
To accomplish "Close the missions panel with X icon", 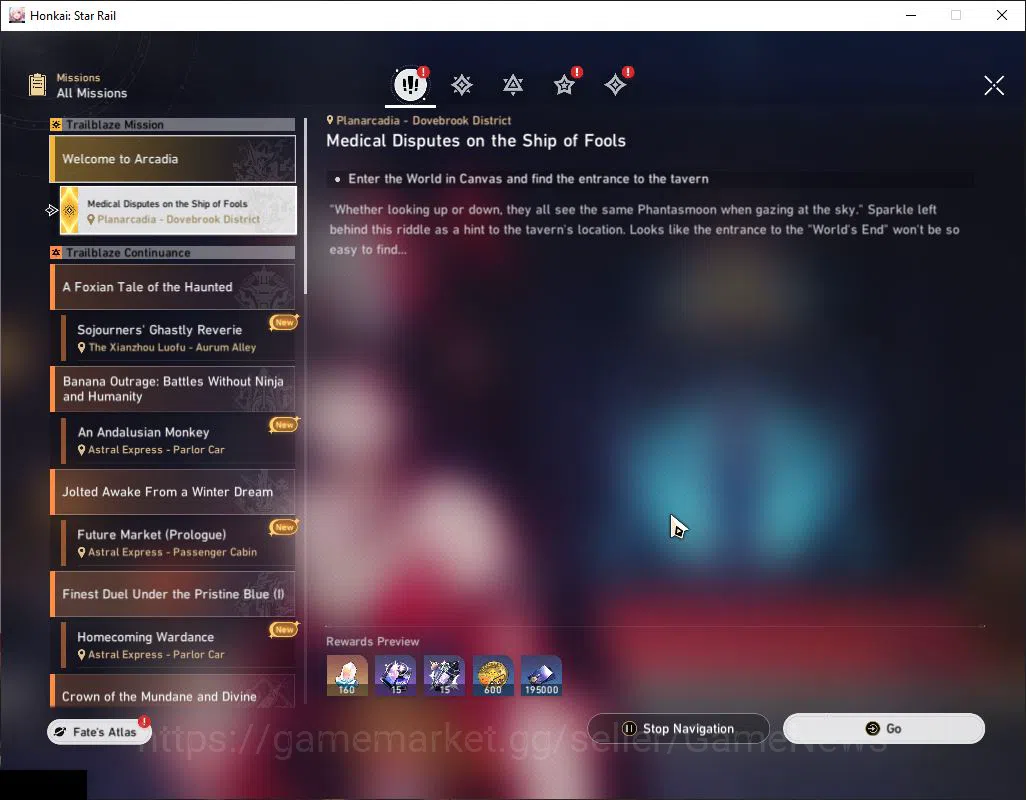I will tap(994, 85).
